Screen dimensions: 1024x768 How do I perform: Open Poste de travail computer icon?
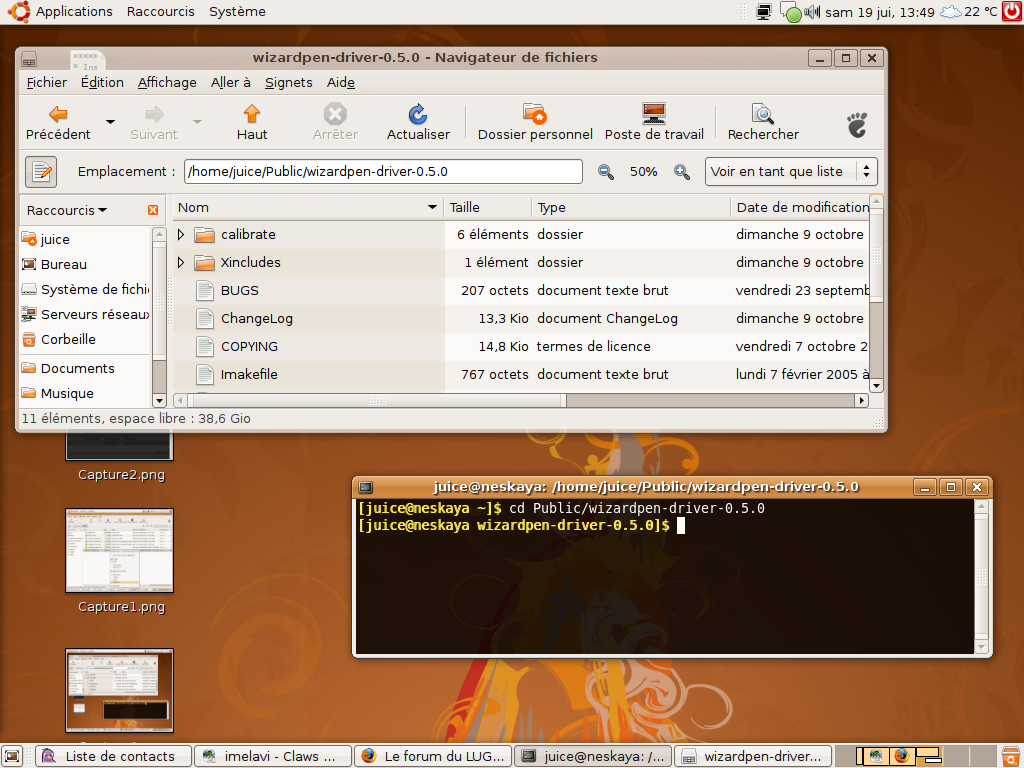tap(654, 114)
